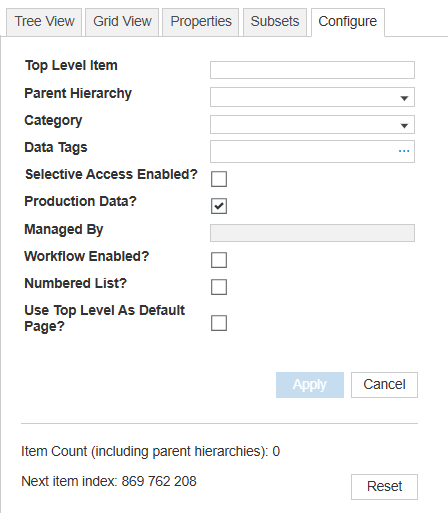Expand the Parent Hierarchy dropdown arrow
The height and width of the screenshot is (513, 448).
tap(404, 98)
